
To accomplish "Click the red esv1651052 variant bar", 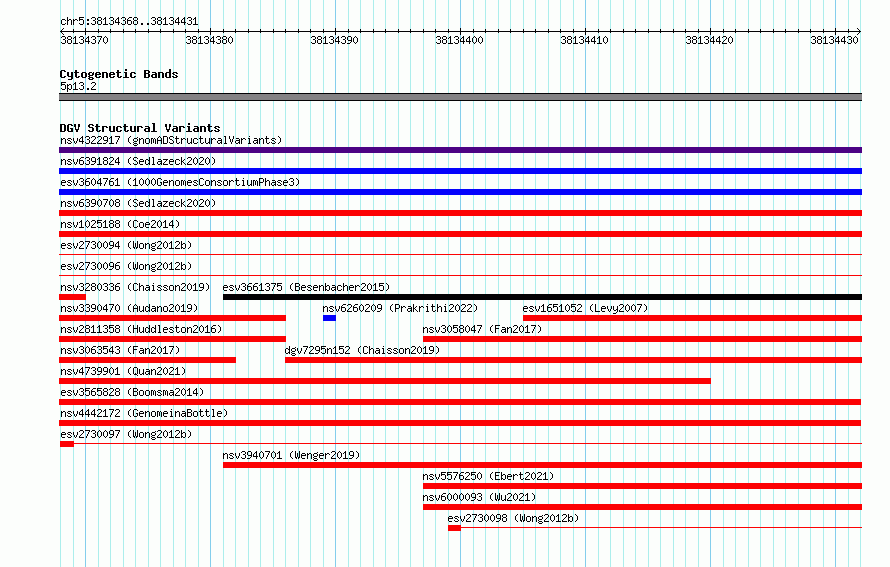I will (692, 318).
